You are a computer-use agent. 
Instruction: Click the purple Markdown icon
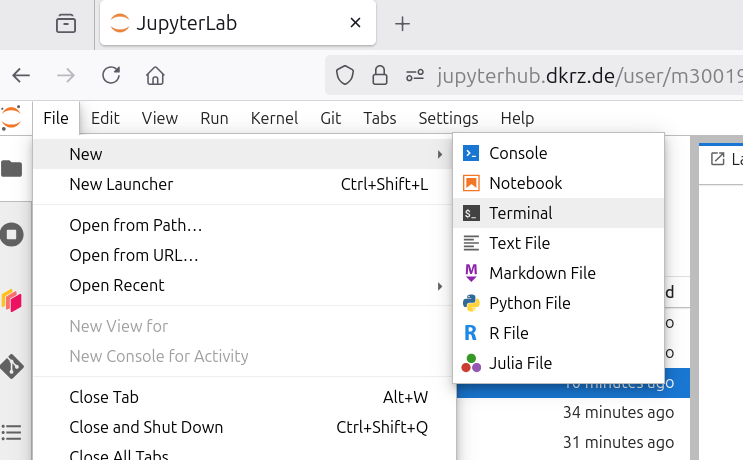click(x=471, y=273)
